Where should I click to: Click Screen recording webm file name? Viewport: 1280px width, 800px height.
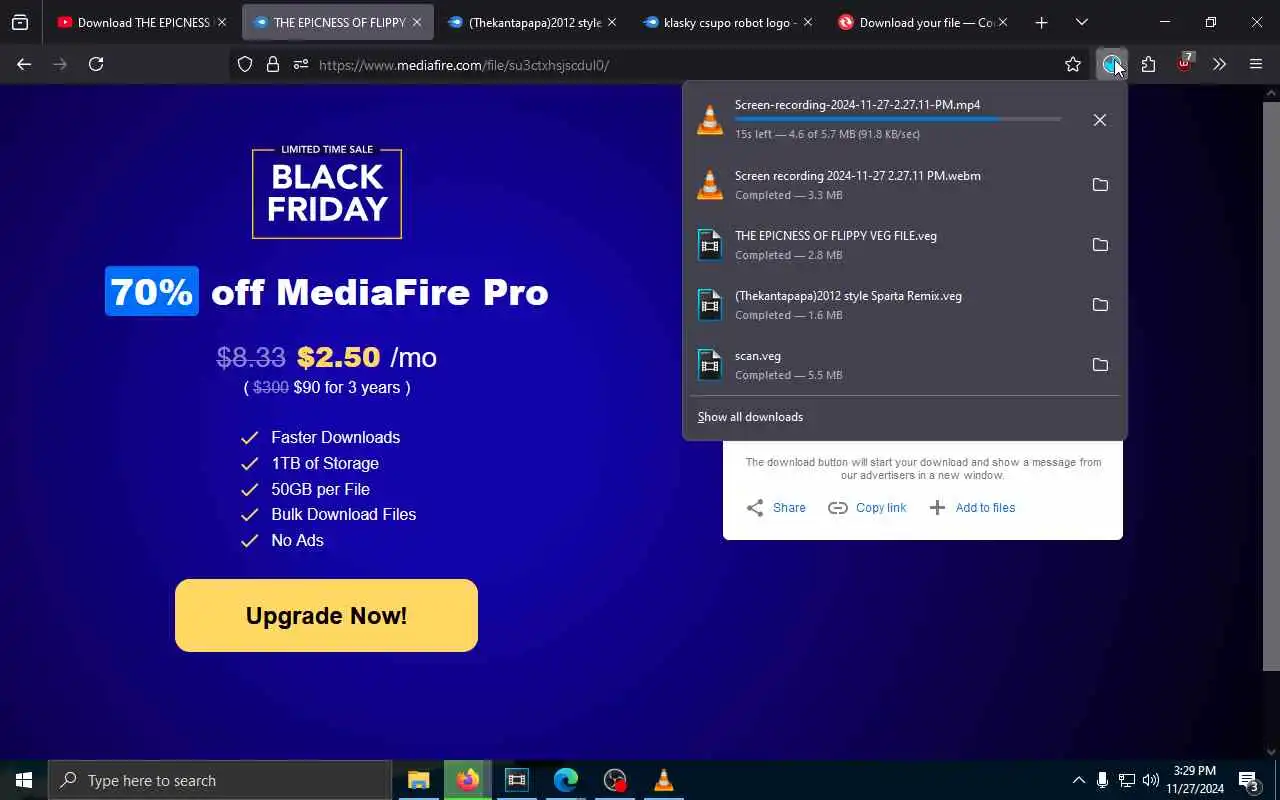click(x=858, y=176)
